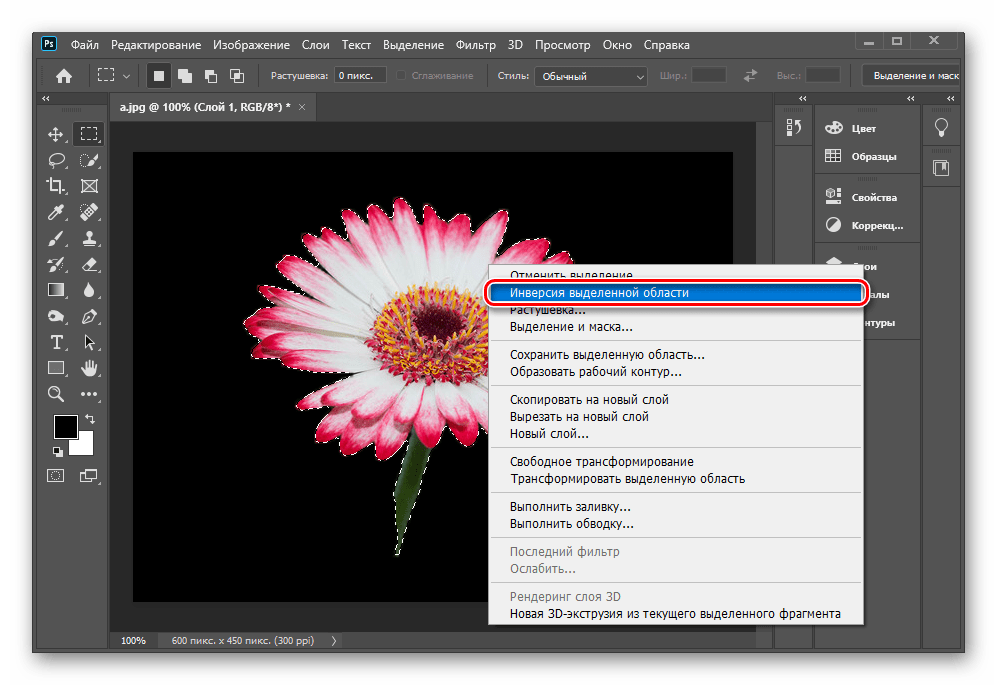Enable add to selection mode

[x=185, y=76]
